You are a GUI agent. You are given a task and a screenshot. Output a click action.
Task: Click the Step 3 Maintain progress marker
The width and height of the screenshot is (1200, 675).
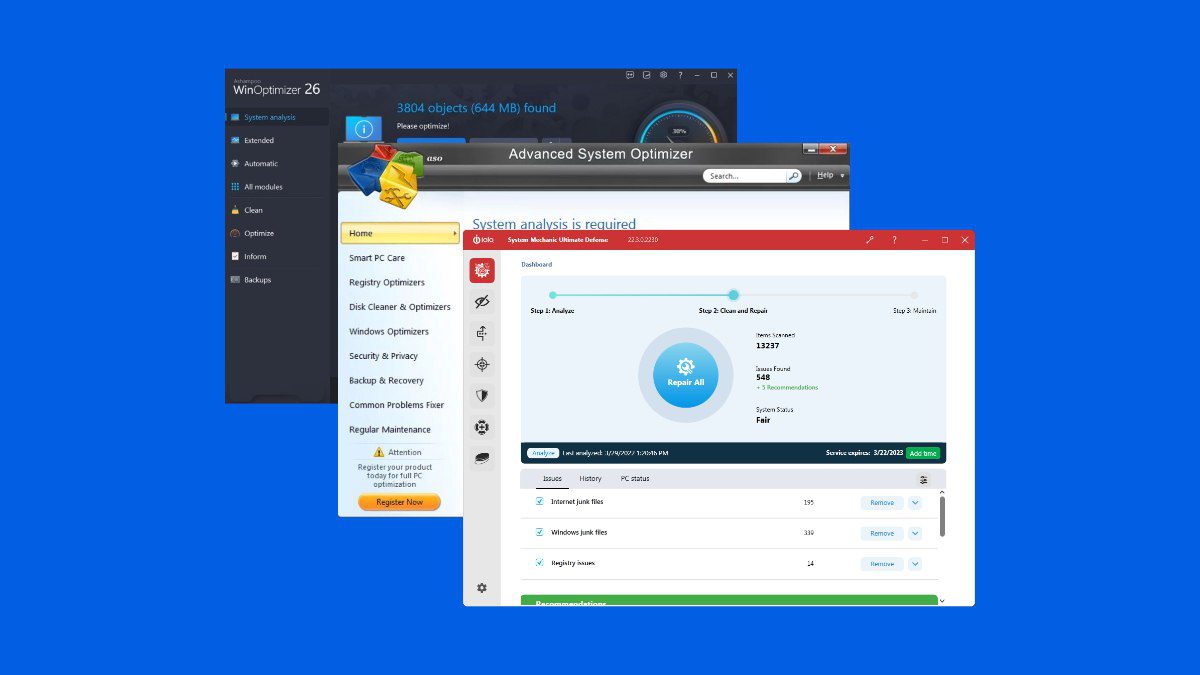(x=914, y=295)
